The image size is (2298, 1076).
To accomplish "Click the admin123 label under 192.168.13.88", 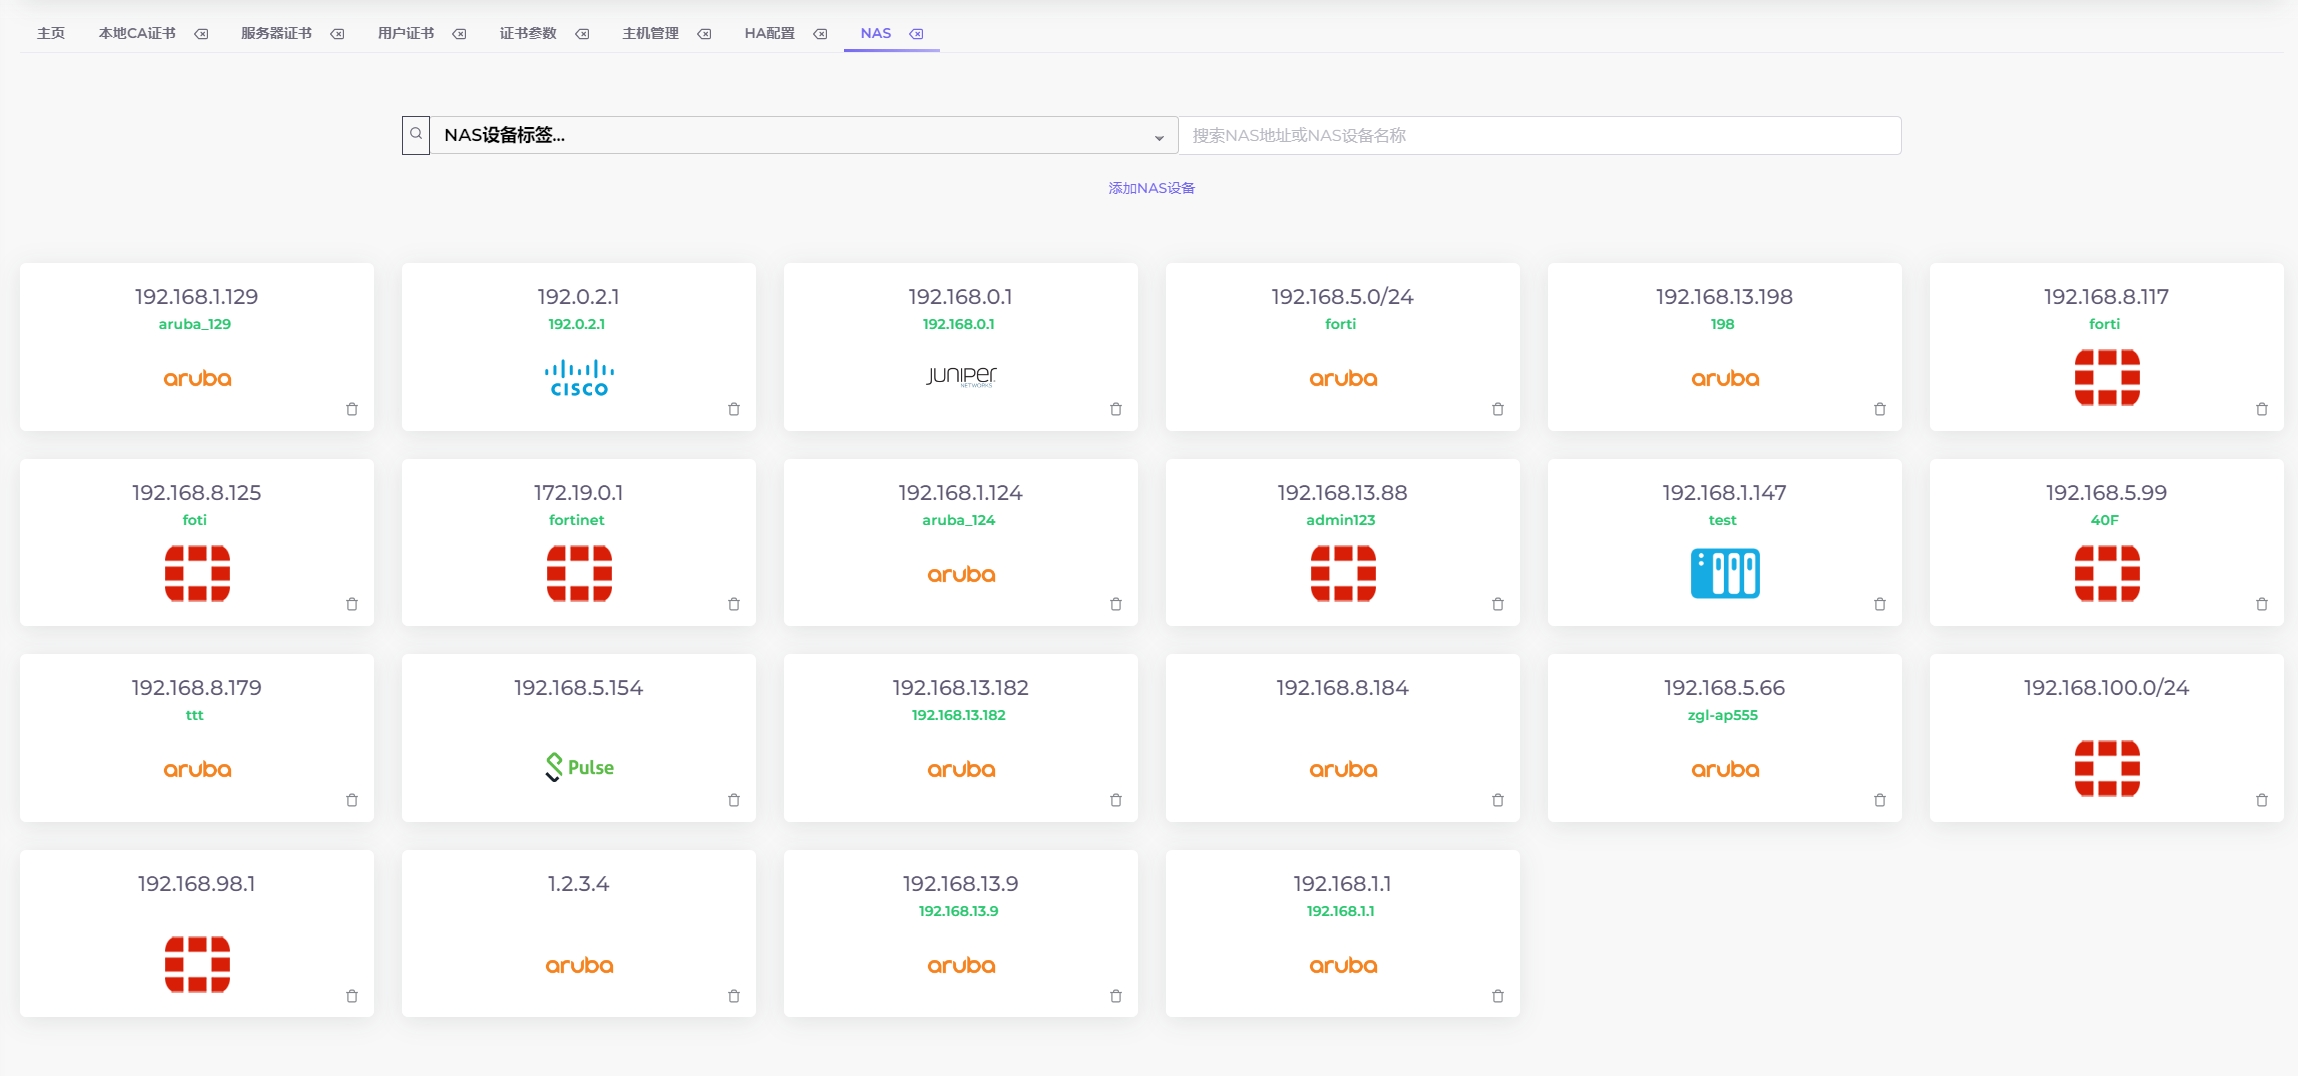I will point(1341,520).
